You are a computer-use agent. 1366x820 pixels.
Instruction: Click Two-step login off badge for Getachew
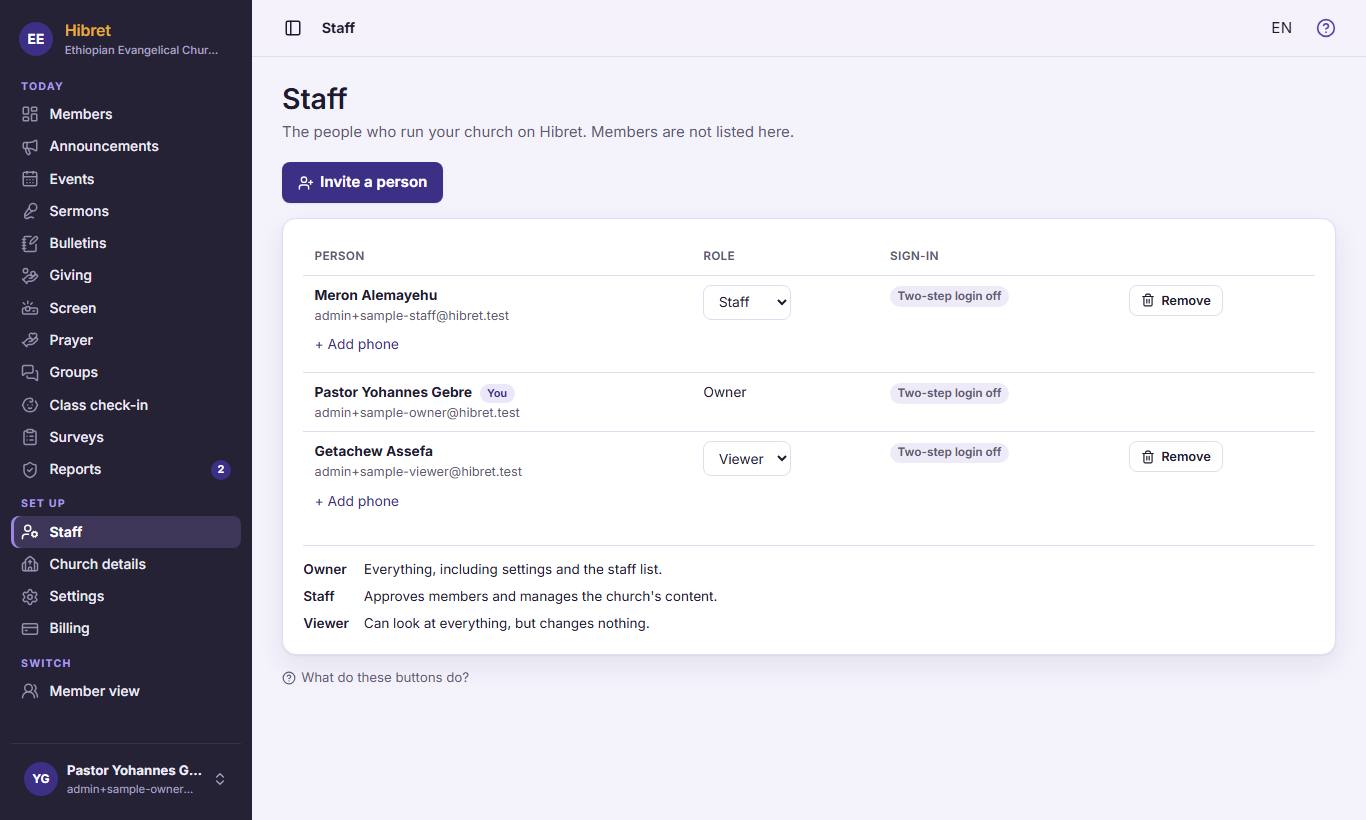click(x=949, y=452)
